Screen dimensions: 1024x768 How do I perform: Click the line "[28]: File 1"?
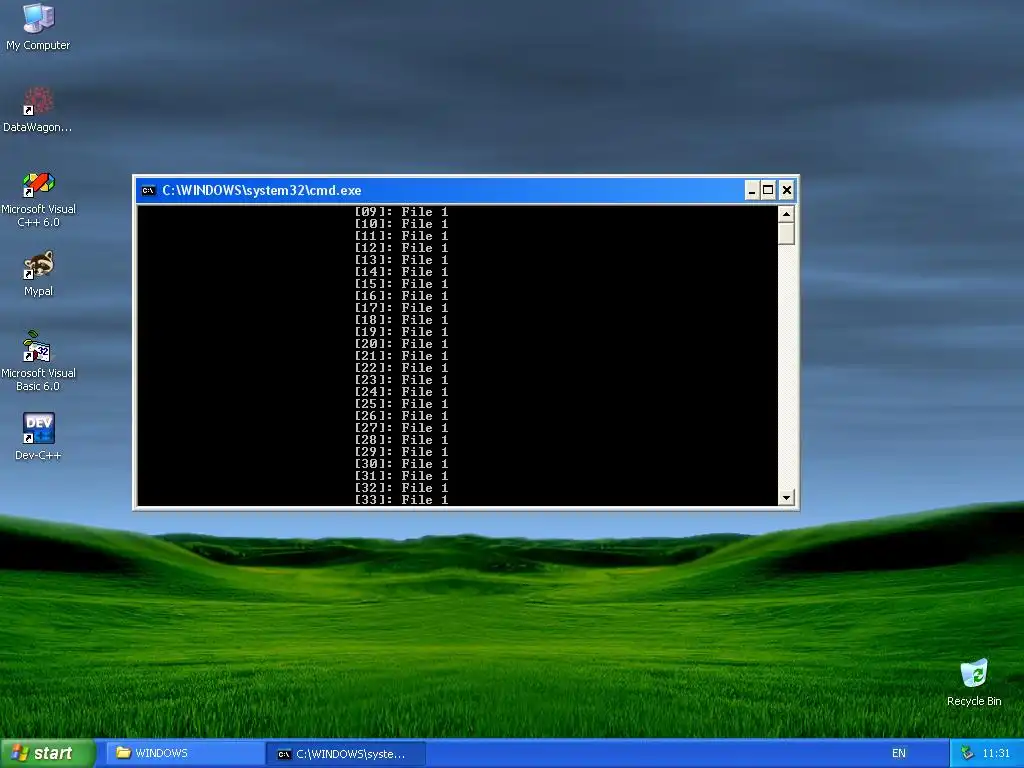(x=402, y=440)
